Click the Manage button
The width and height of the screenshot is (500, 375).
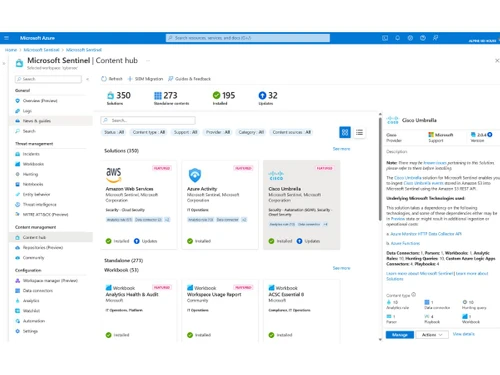(x=400, y=334)
